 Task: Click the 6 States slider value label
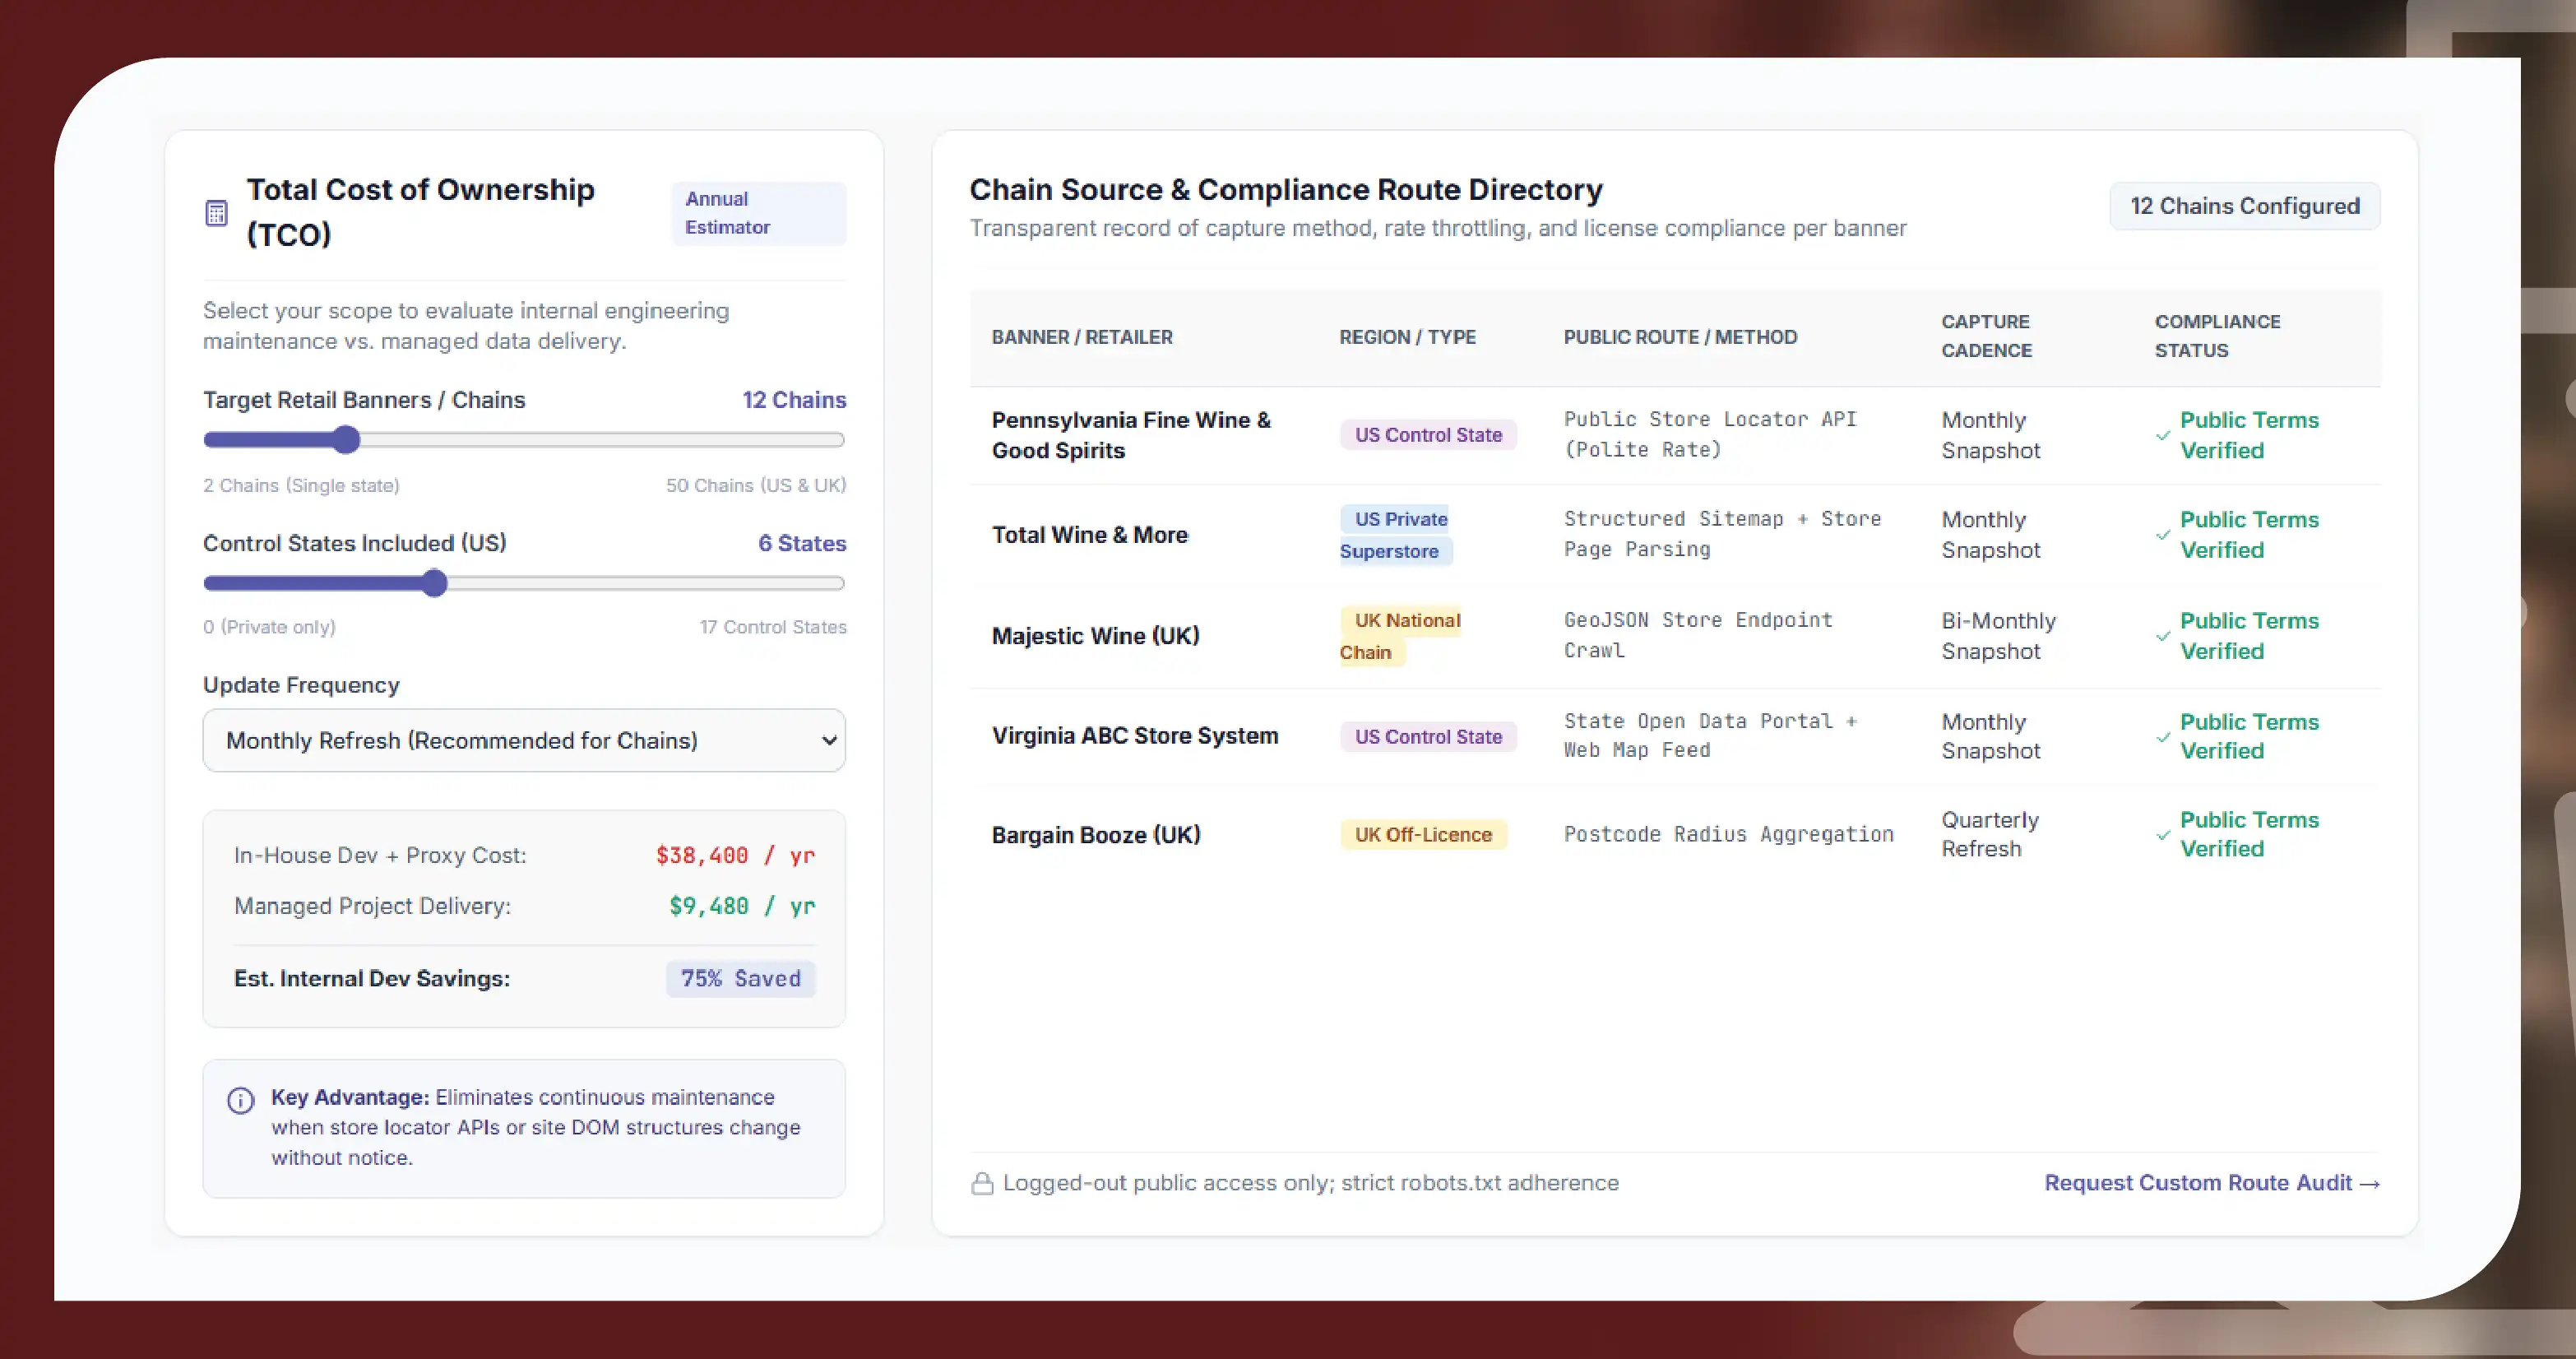click(x=802, y=543)
